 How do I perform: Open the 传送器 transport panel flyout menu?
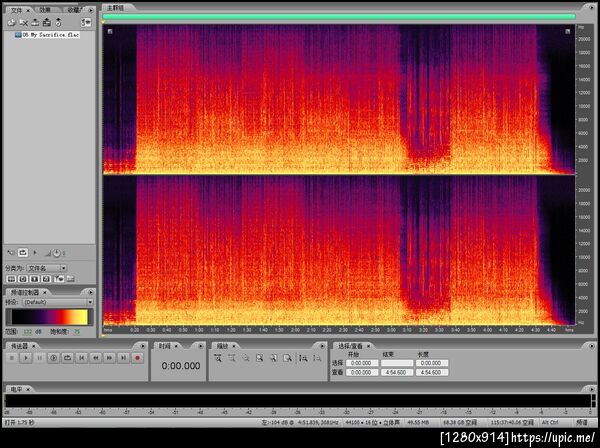(x=143, y=346)
